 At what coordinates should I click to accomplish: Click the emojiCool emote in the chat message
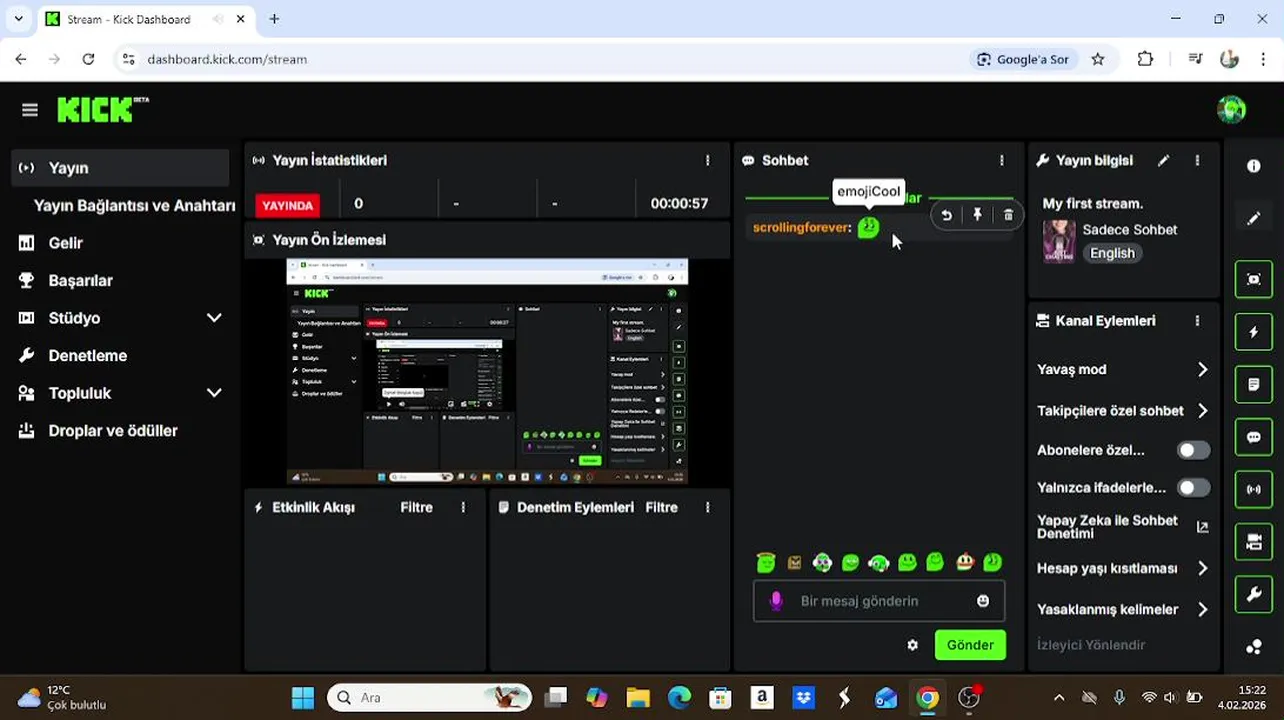[x=868, y=228]
